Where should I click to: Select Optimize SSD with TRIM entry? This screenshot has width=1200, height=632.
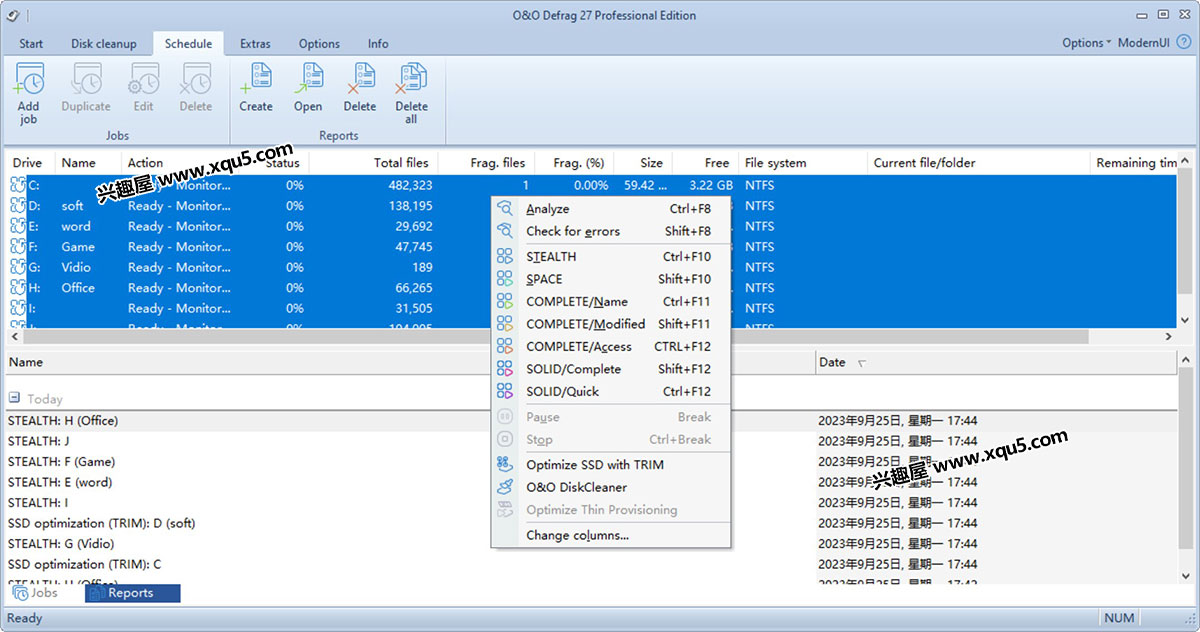click(x=611, y=465)
